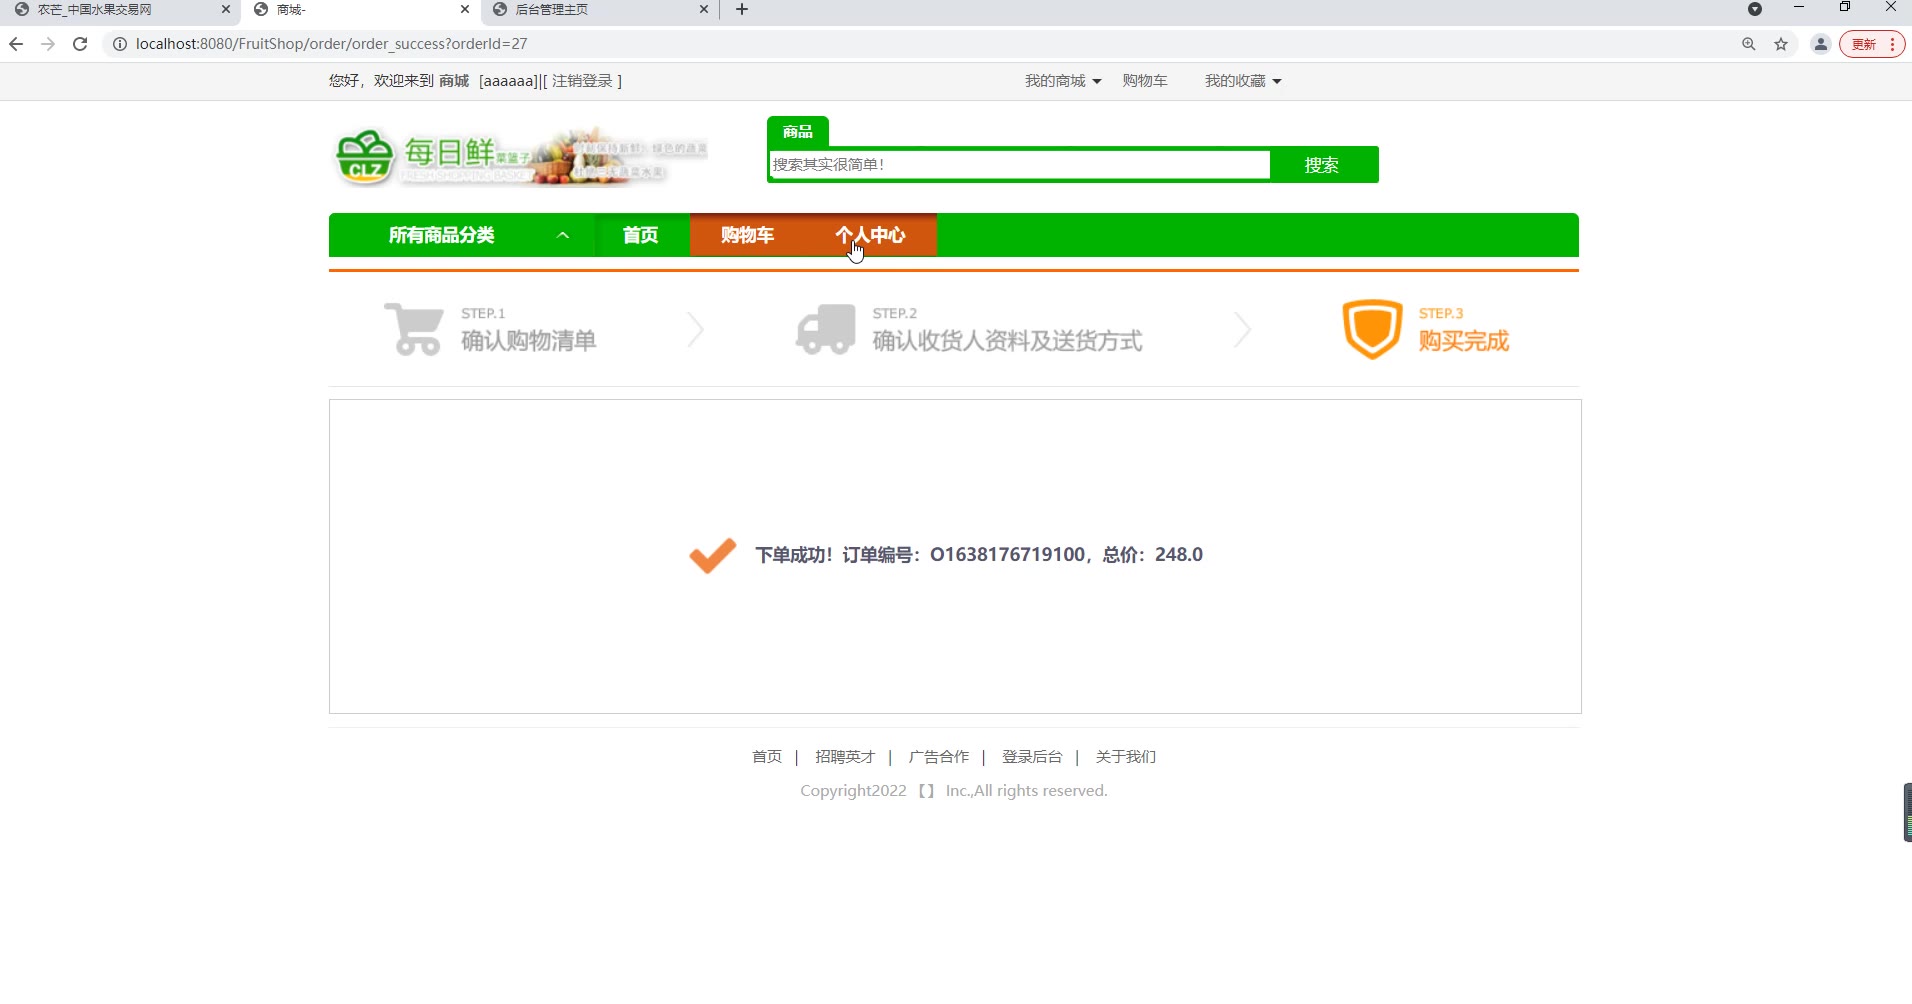This screenshot has width=1912, height=1004.
Task: Click the 每日鲜 site logo
Action: (x=520, y=157)
